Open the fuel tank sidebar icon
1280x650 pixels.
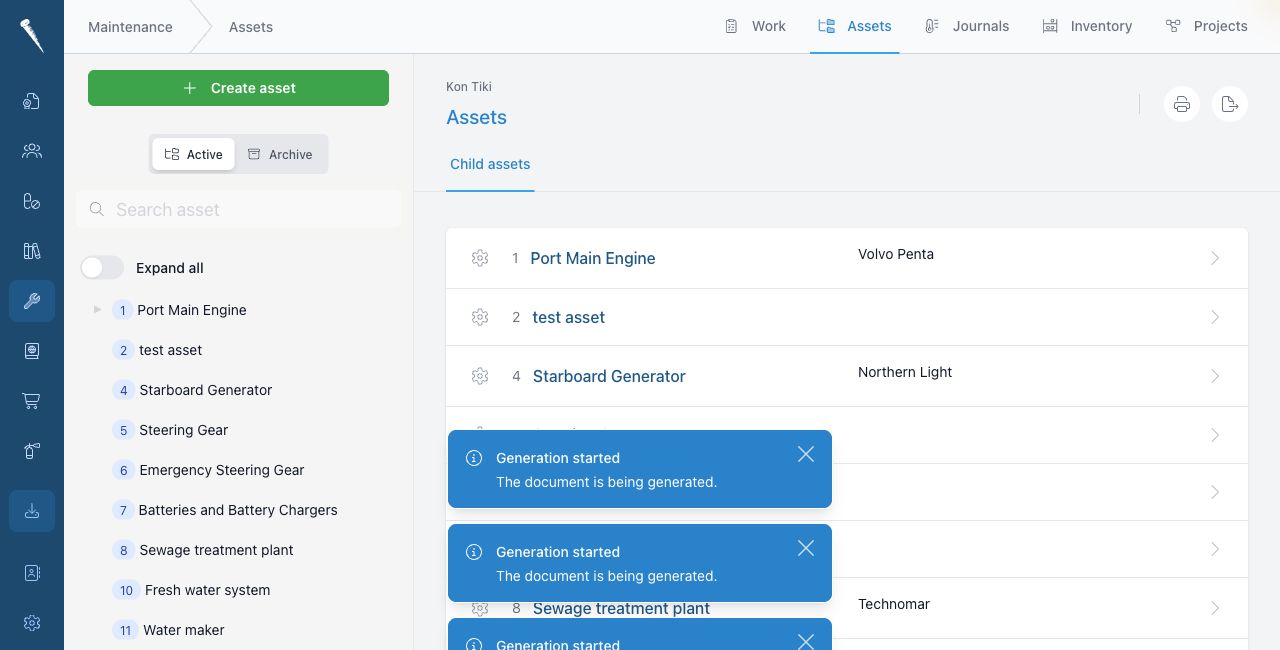click(32, 451)
